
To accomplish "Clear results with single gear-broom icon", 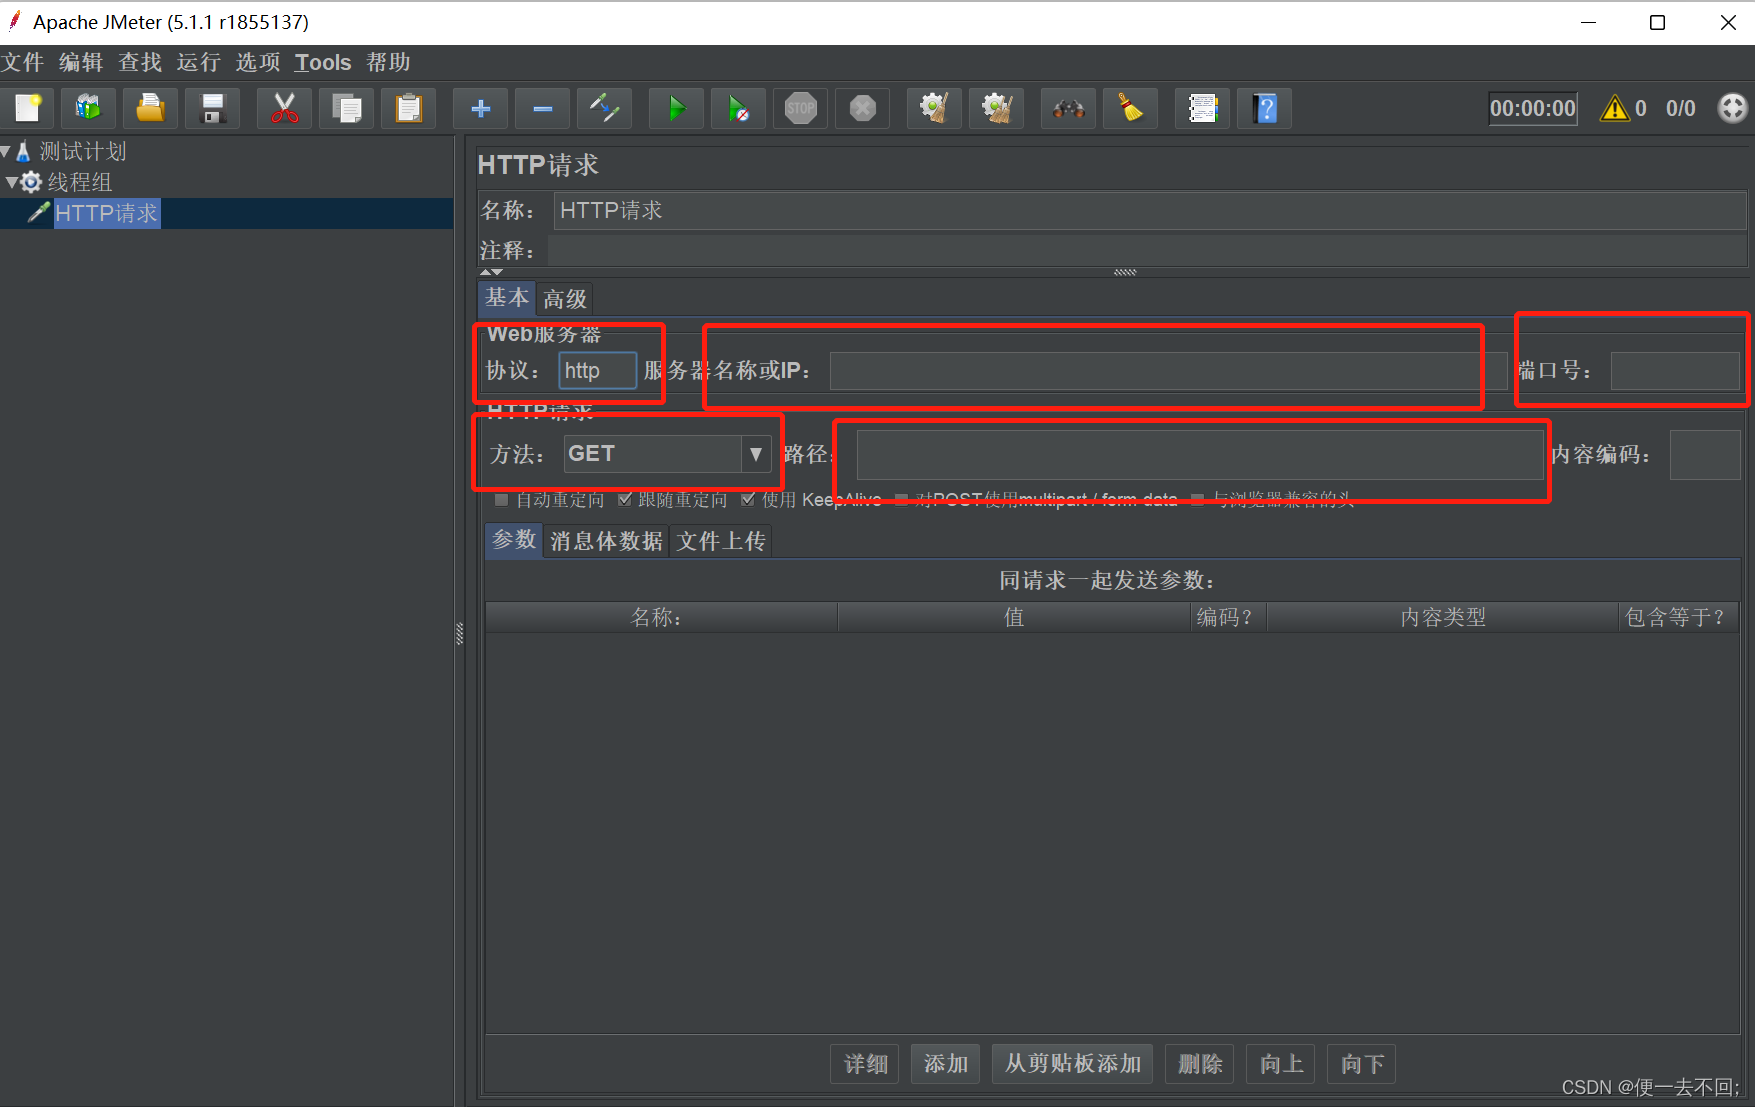I will (935, 108).
